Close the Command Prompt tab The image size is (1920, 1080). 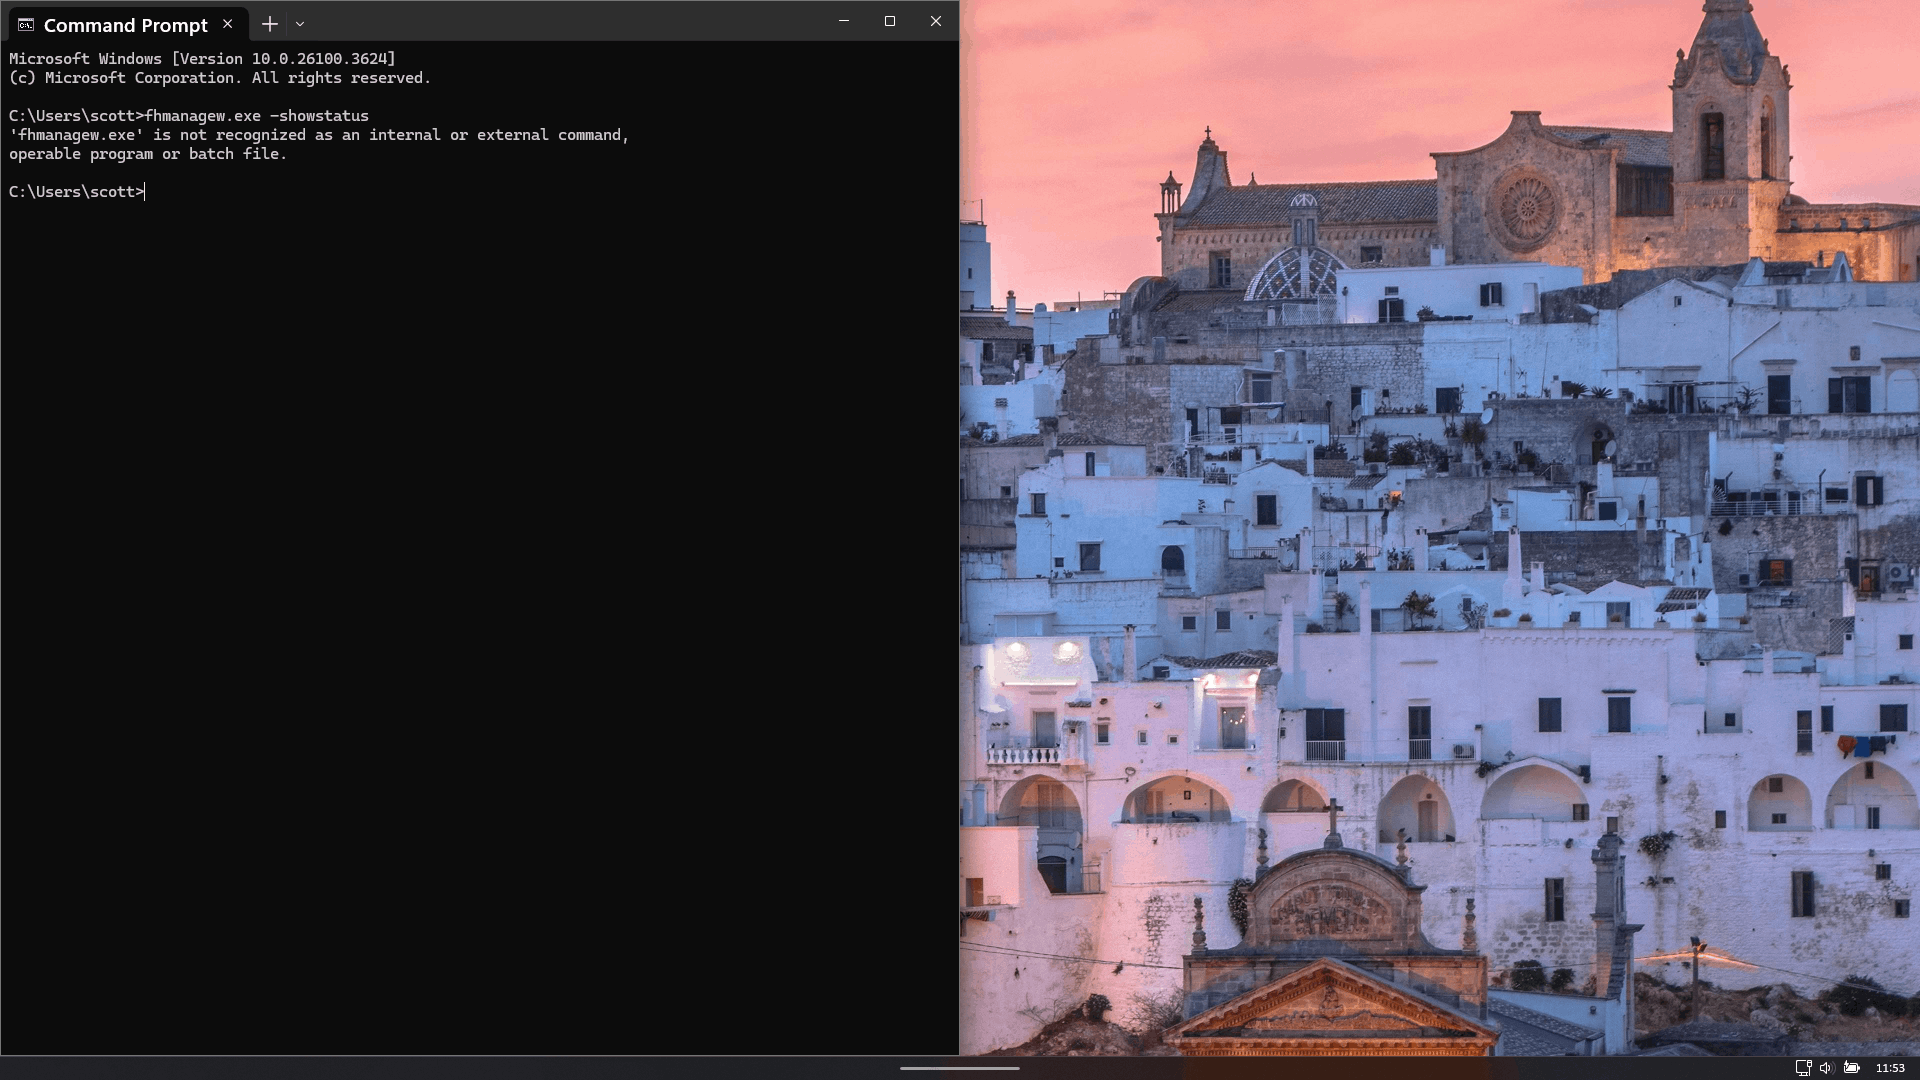tap(228, 24)
